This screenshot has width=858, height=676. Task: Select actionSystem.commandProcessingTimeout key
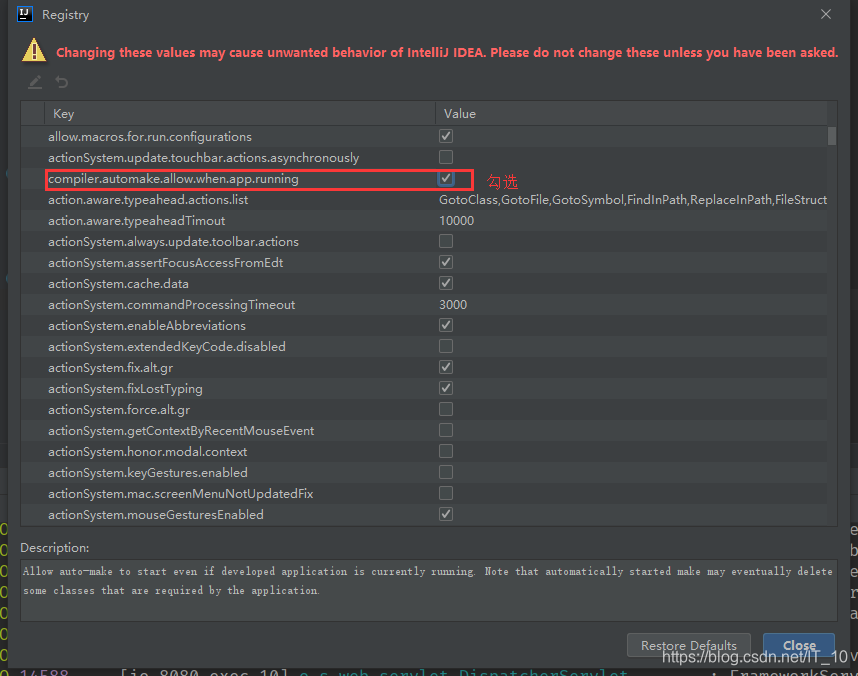click(x=172, y=305)
